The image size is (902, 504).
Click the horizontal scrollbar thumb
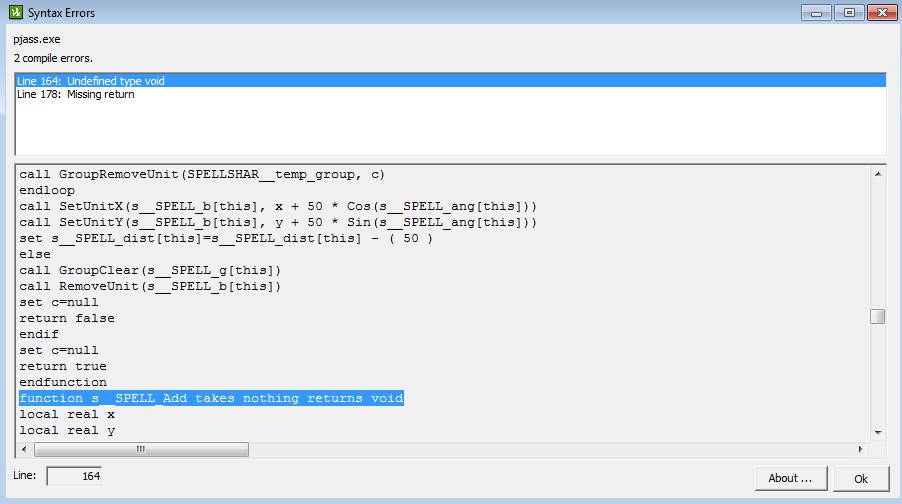[x=142, y=449]
